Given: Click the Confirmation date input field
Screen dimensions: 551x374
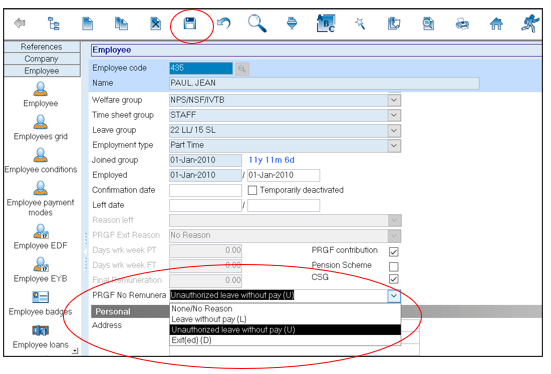Looking at the screenshot, I should [205, 190].
